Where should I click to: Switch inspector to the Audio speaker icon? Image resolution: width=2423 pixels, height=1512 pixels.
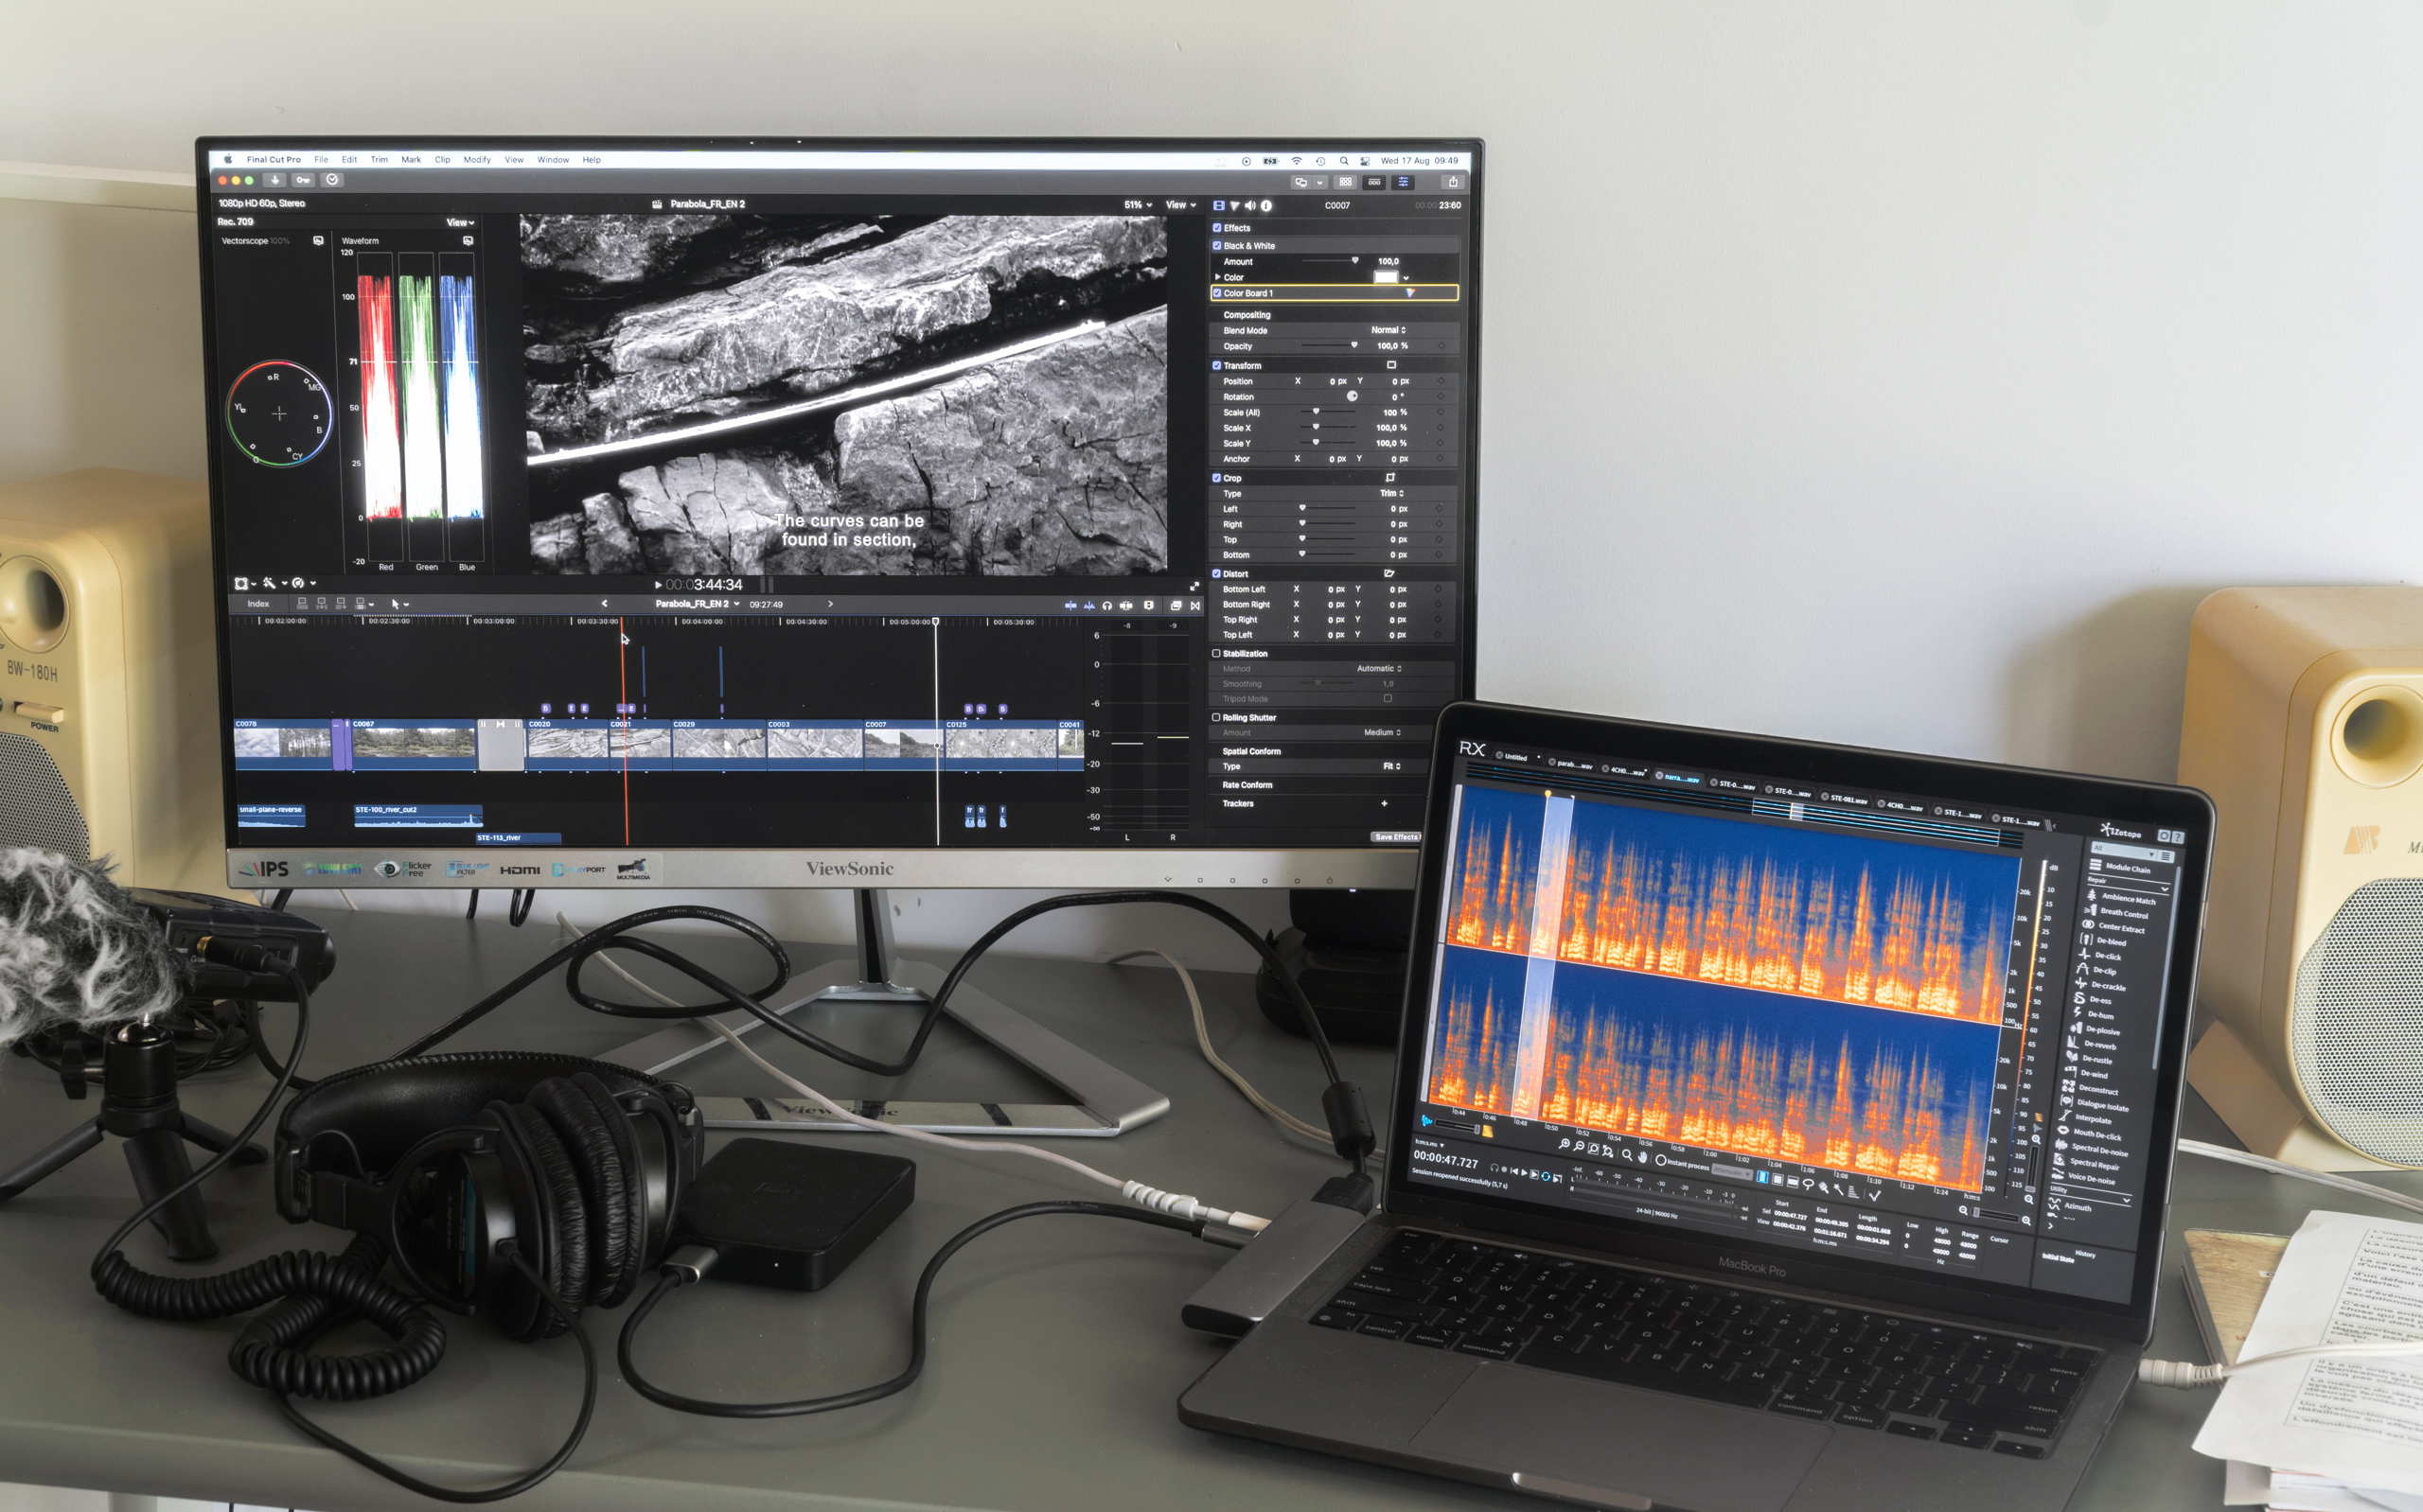click(x=1250, y=206)
